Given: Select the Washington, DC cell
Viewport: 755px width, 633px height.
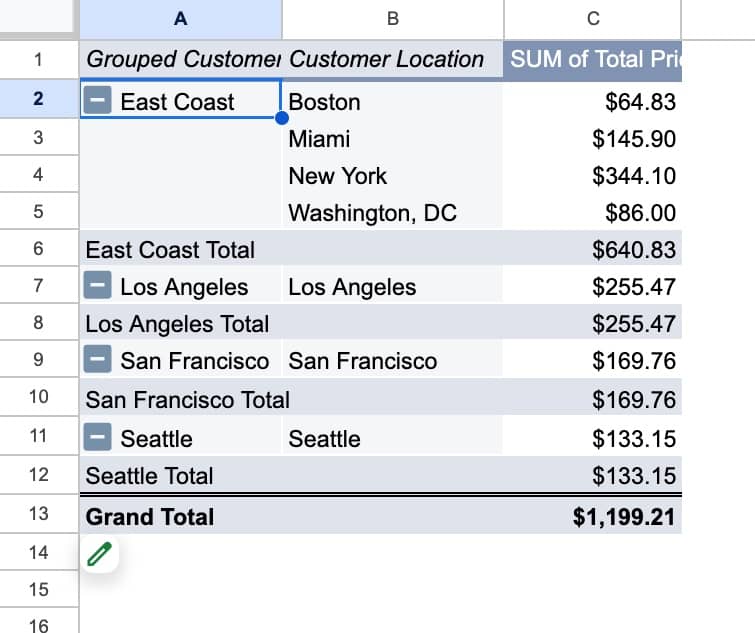Looking at the screenshot, I should point(393,212).
